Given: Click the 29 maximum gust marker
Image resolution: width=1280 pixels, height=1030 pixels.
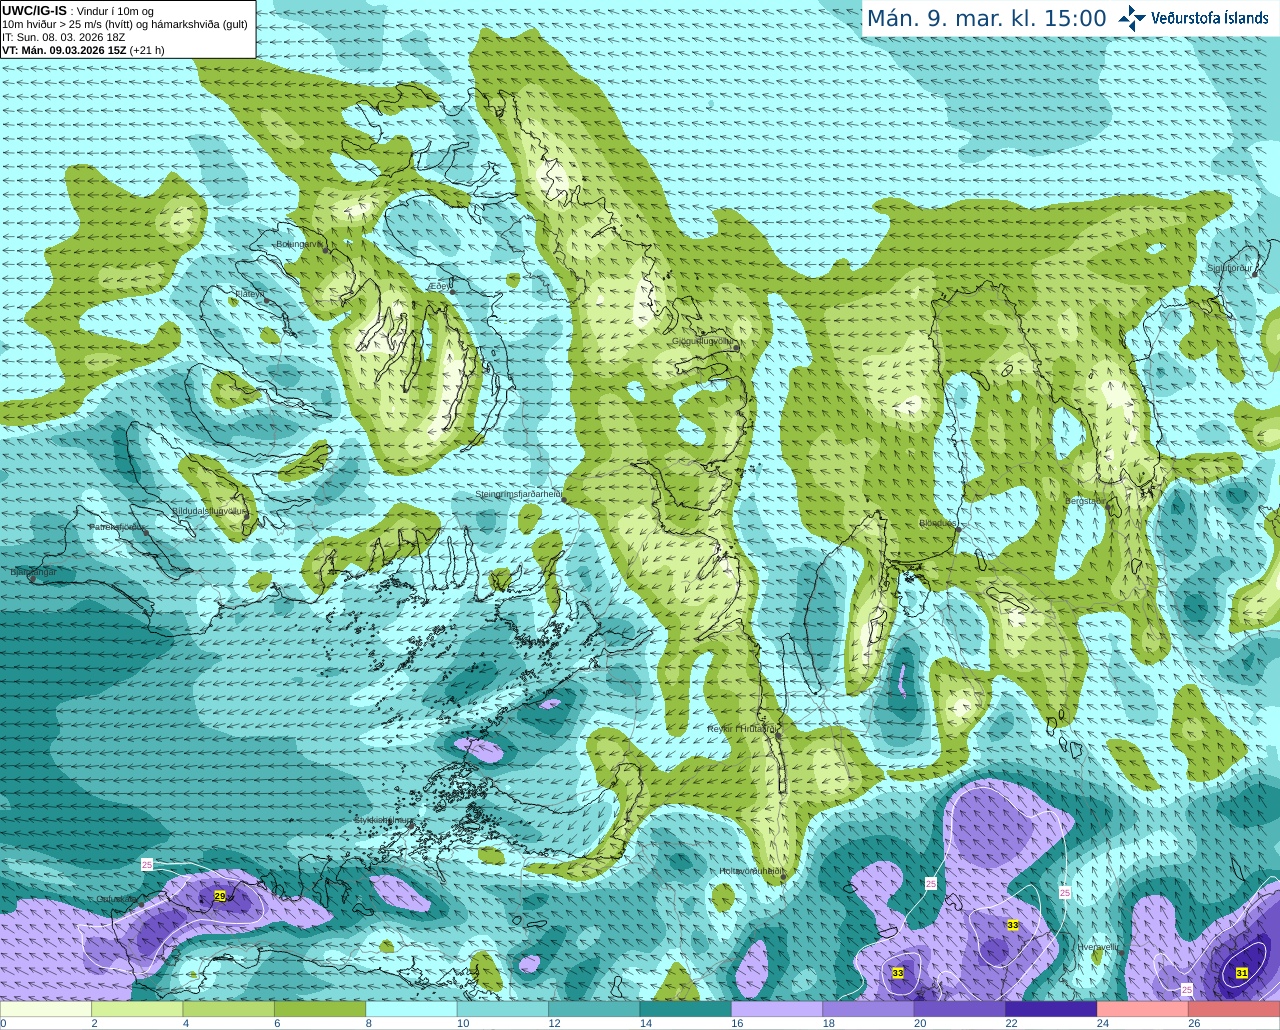Looking at the screenshot, I should click(220, 896).
